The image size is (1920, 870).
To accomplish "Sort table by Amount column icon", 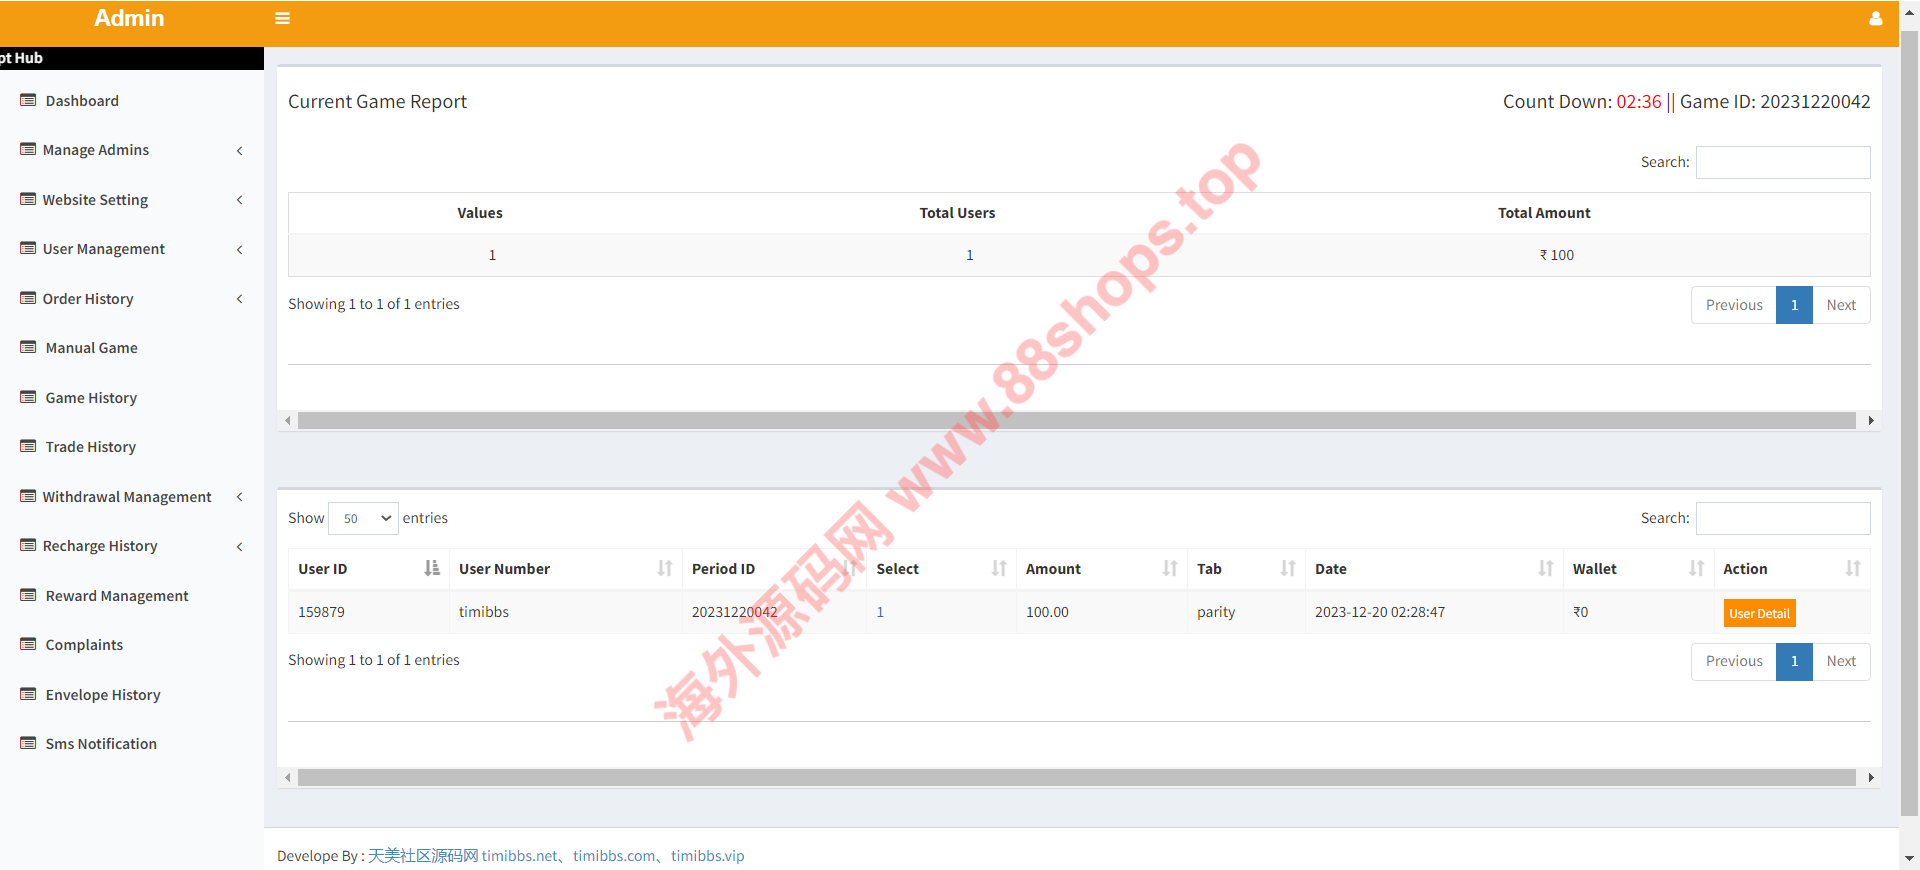I will coord(1169,568).
